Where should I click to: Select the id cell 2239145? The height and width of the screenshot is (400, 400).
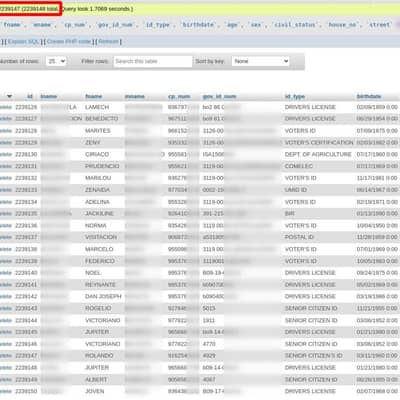click(x=26, y=332)
